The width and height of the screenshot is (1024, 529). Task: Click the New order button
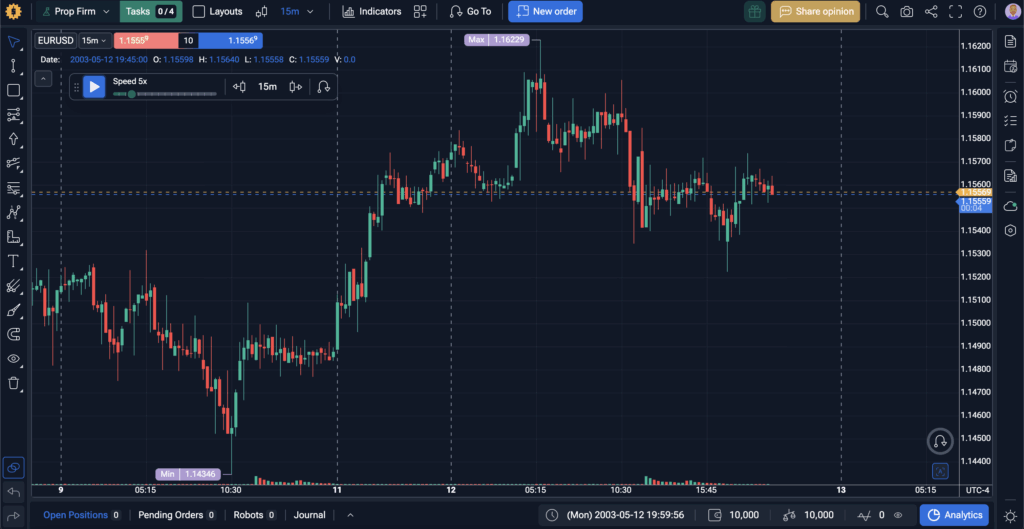tap(545, 12)
